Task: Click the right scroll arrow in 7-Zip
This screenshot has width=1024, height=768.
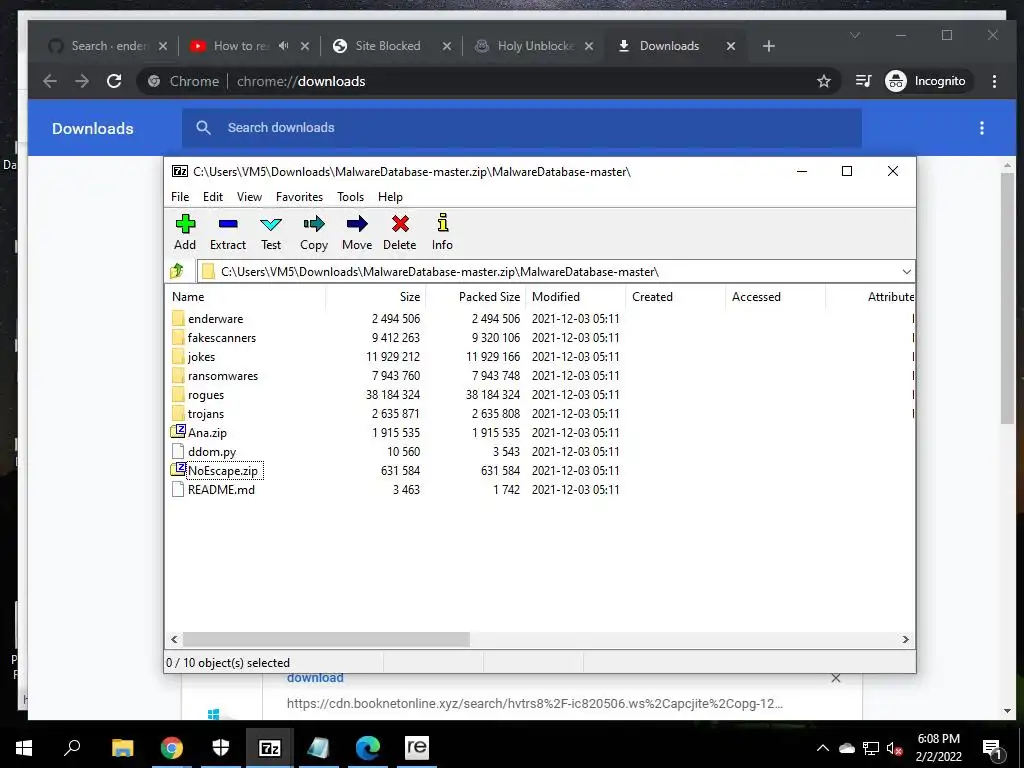Action: pyautogui.click(x=906, y=639)
